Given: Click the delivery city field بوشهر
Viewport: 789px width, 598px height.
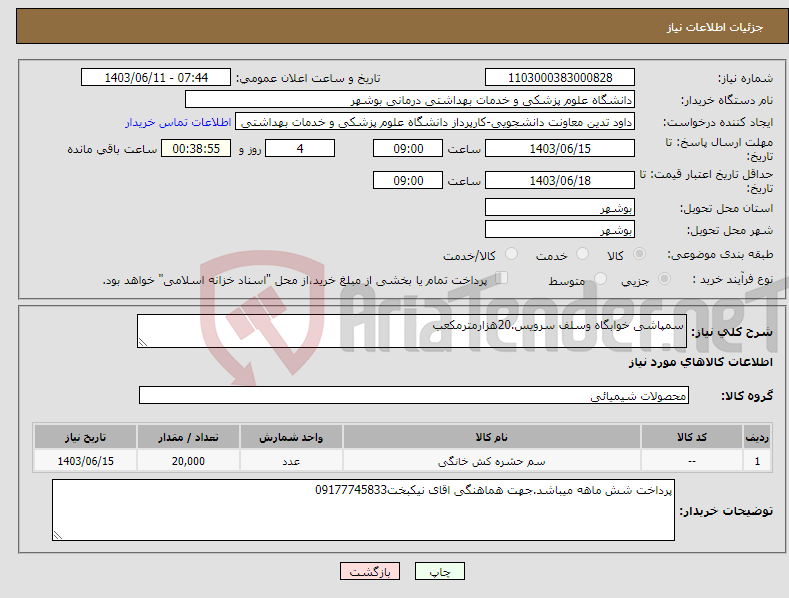Looking at the screenshot, I should [560, 230].
